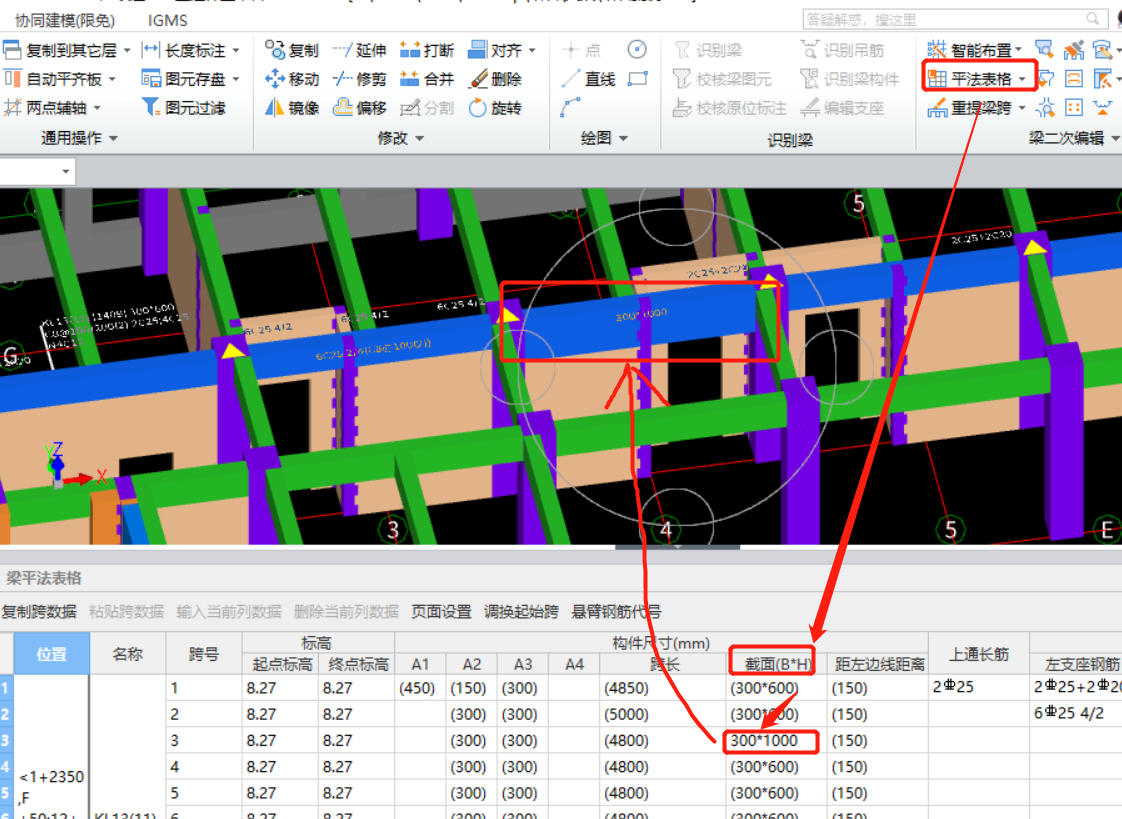Choose the 延伸 extend tool
Screen dimensions: 1122x819
pos(360,50)
